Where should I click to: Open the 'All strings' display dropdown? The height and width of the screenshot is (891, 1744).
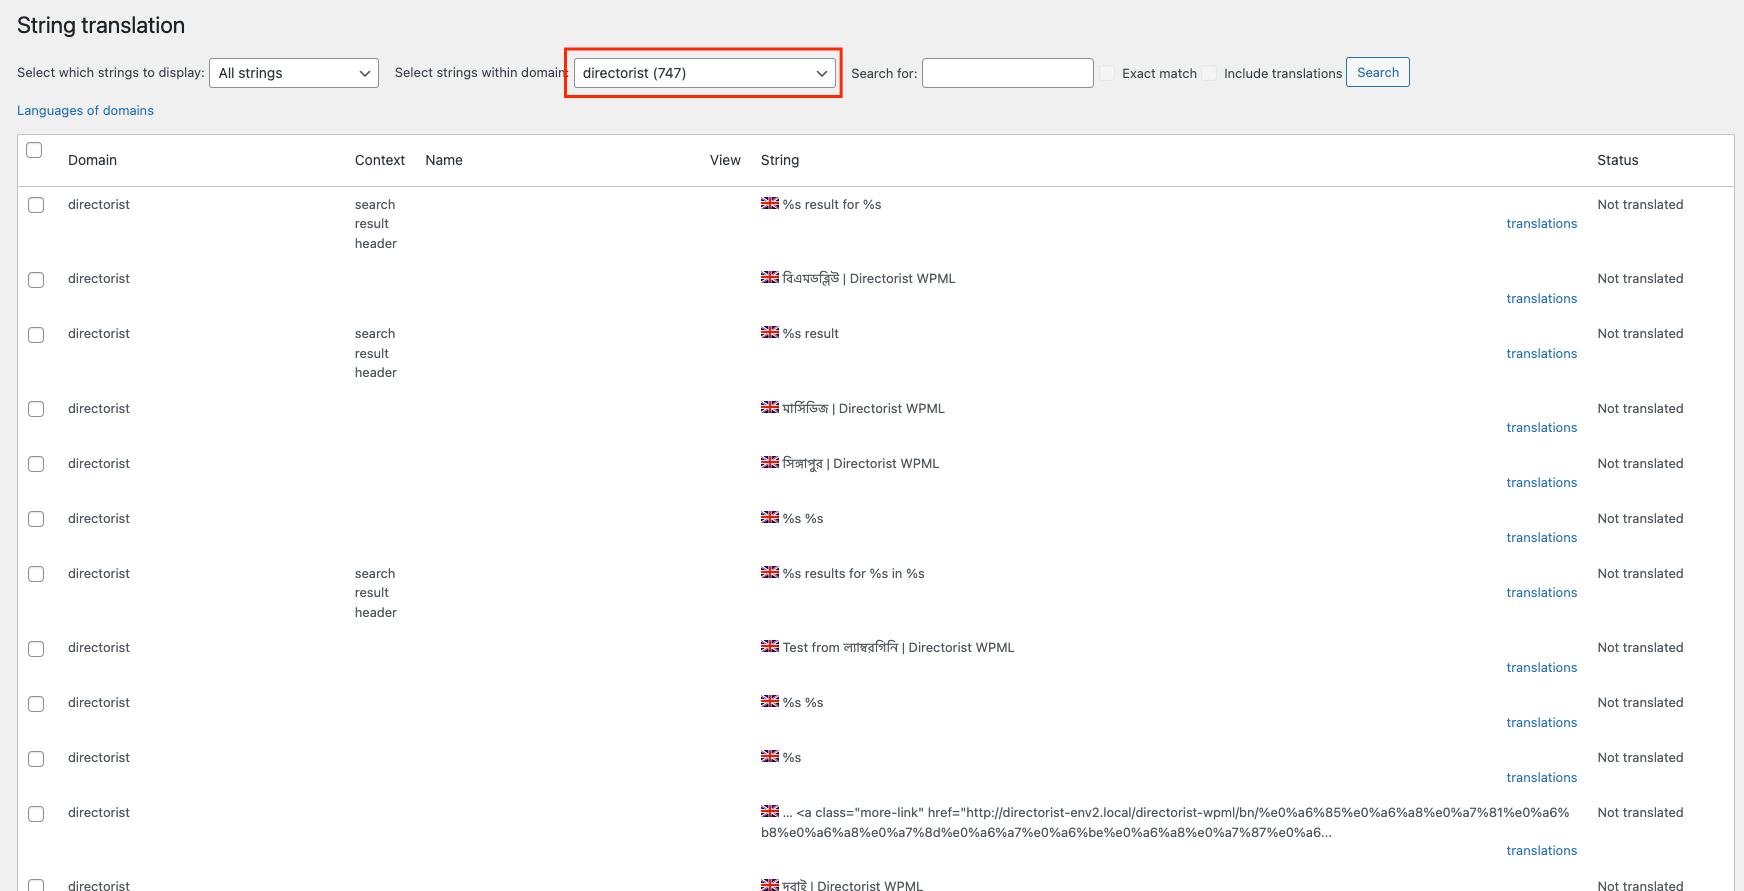293,73
